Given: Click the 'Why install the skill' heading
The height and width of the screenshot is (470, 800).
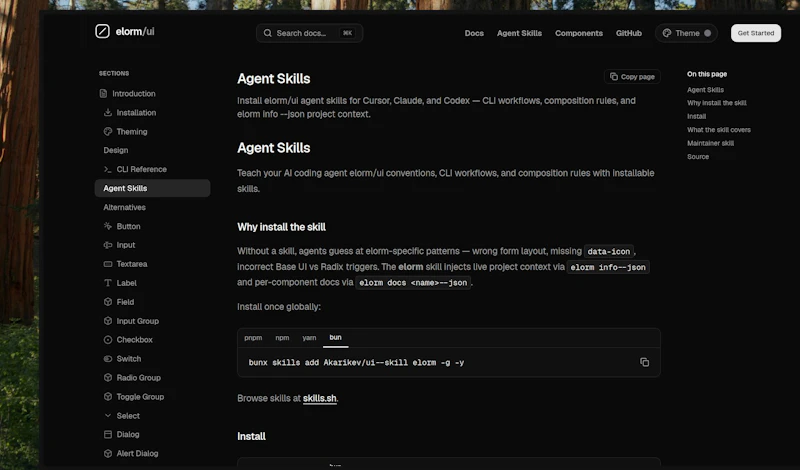Looking at the screenshot, I should (x=281, y=227).
